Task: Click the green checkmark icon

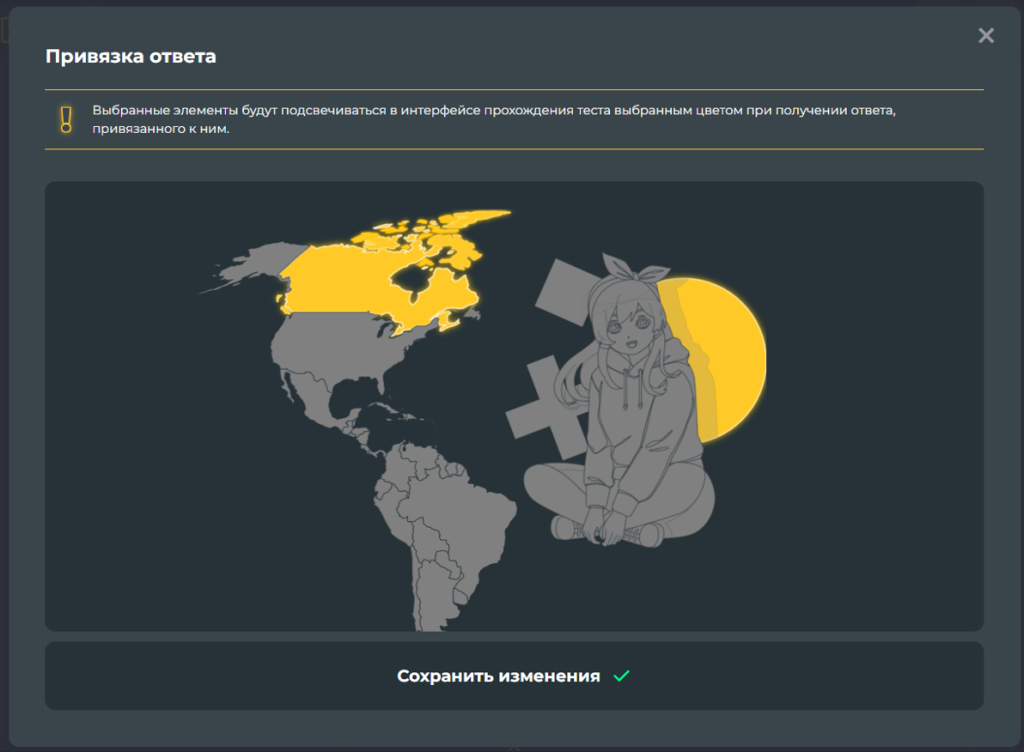Action: 621,676
